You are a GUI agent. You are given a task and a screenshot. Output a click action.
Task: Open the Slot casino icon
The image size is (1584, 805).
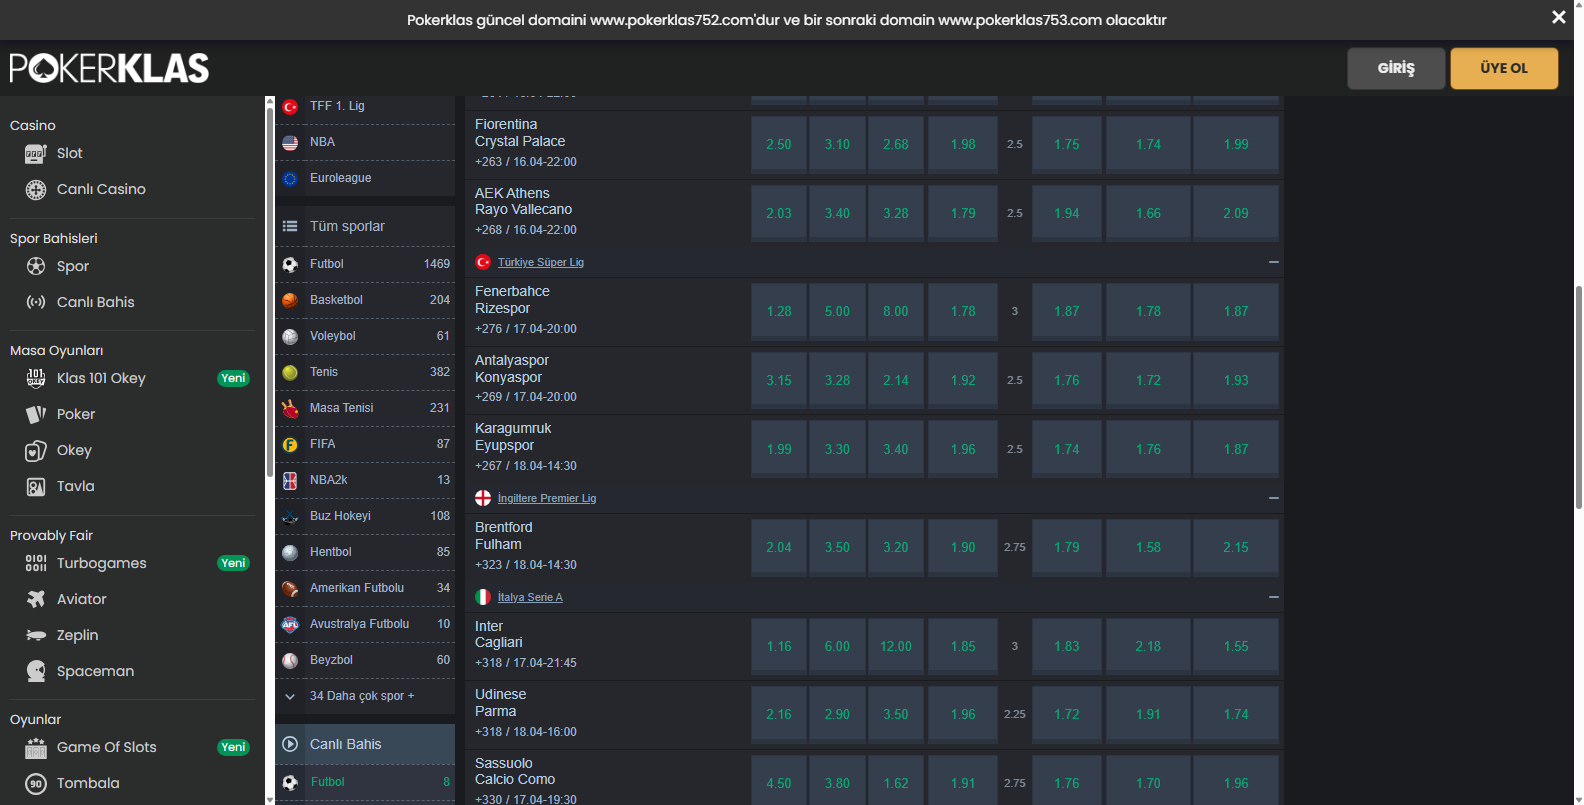36,153
